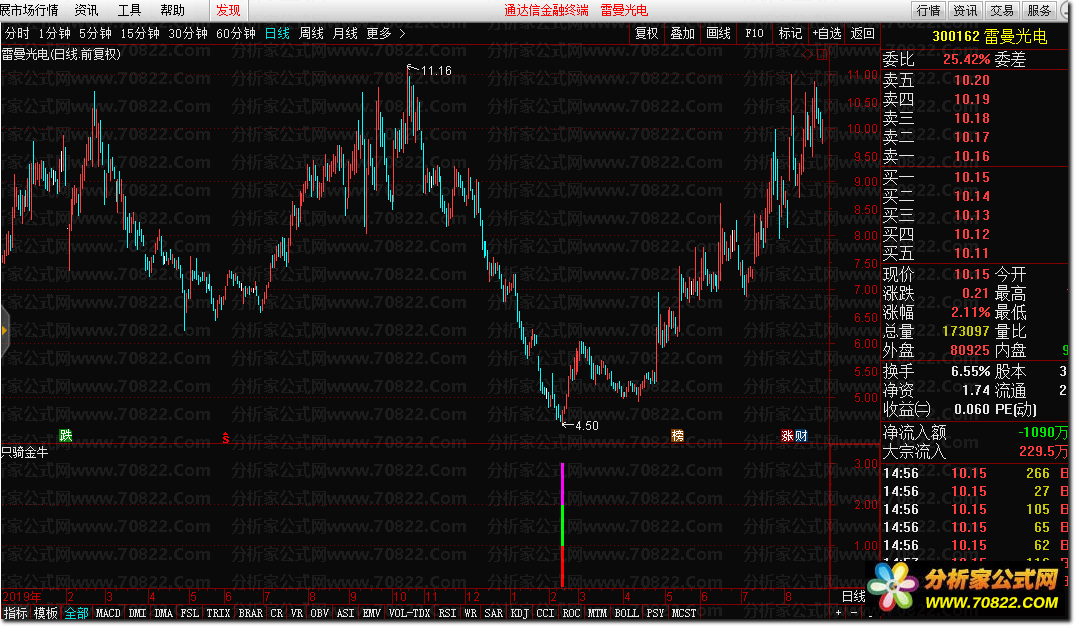1077x627 pixels.
Task: Apply the PSY indicator
Action: [655, 613]
